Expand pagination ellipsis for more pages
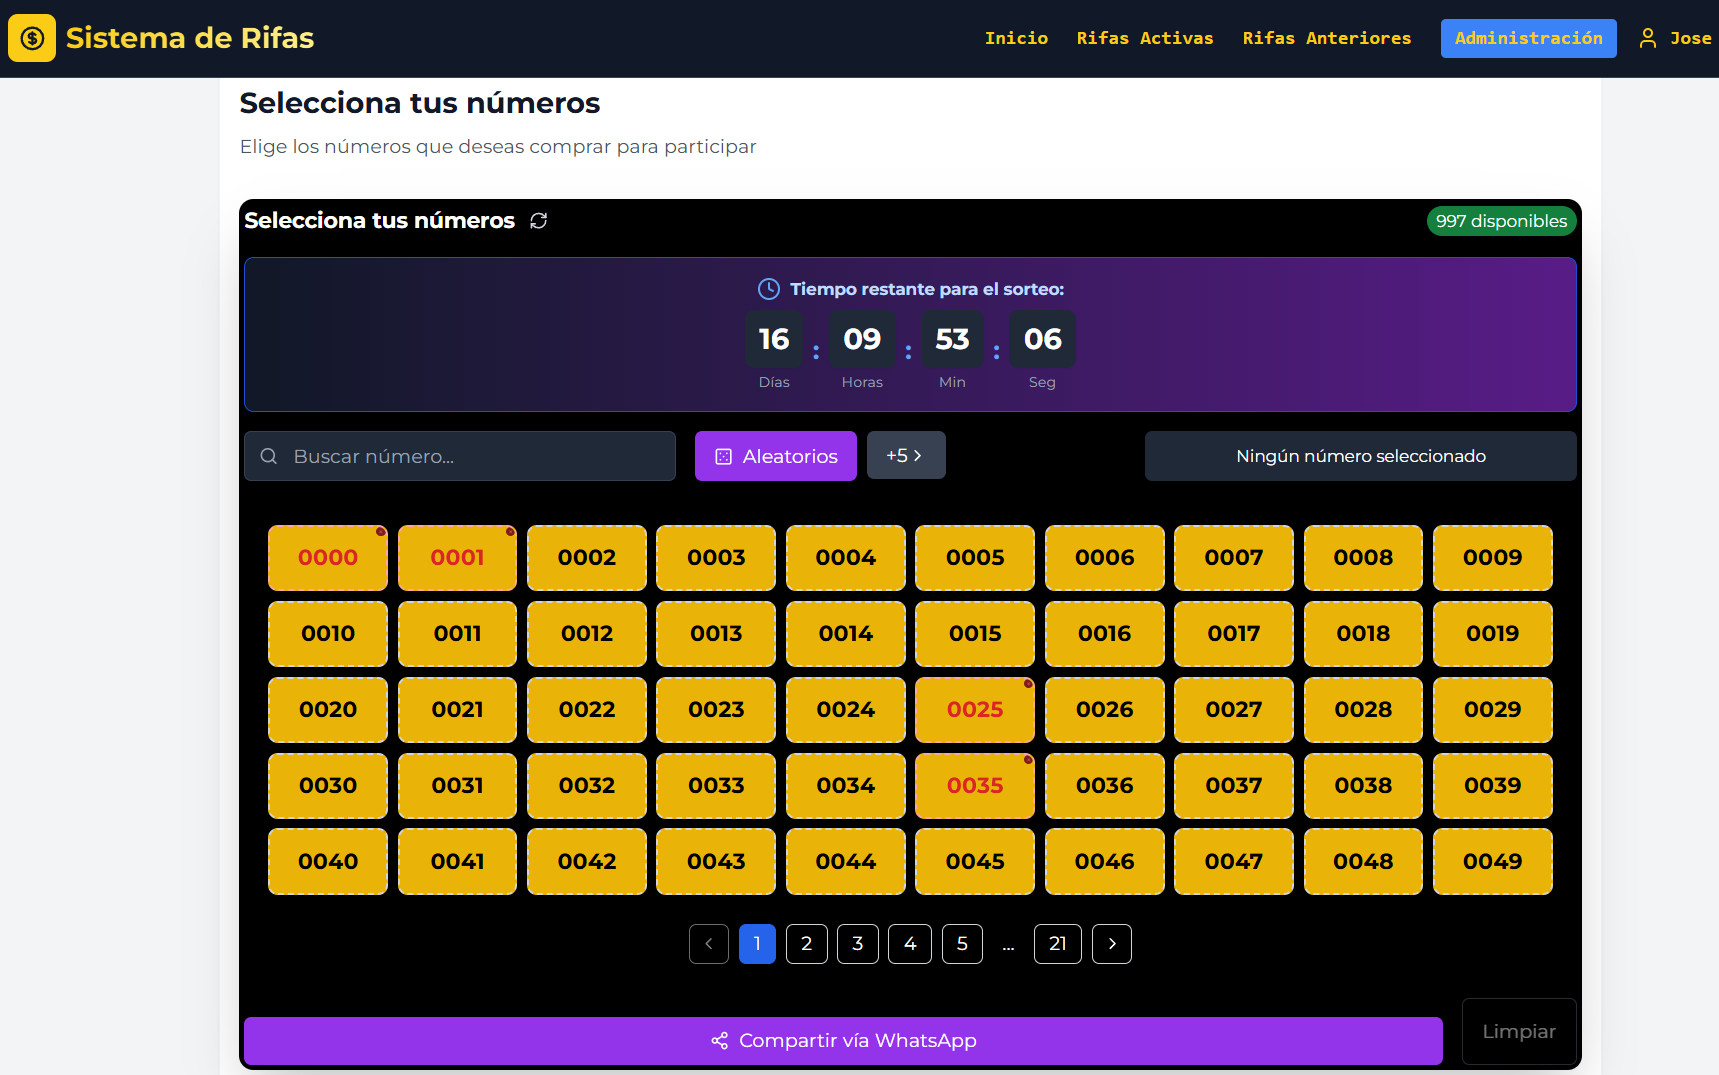The height and width of the screenshot is (1075, 1719). (x=1008, y=944)
